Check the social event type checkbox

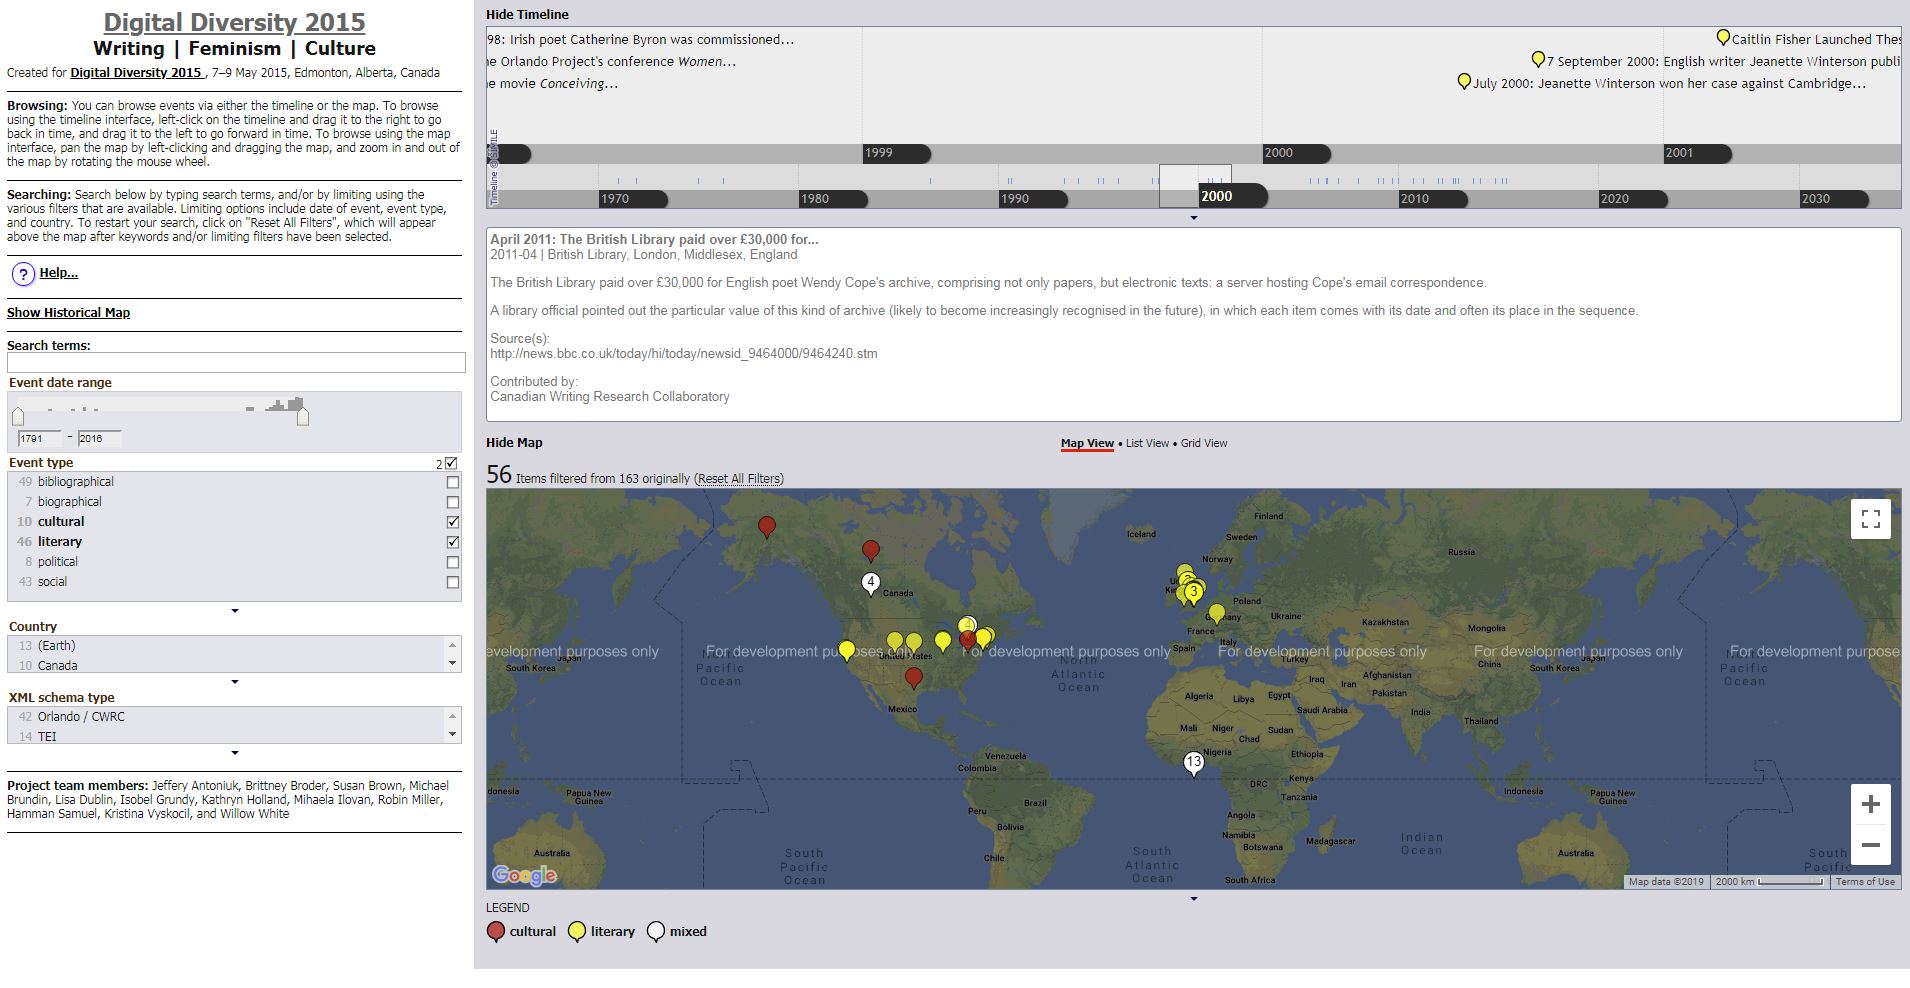click(x=453, y=582)
